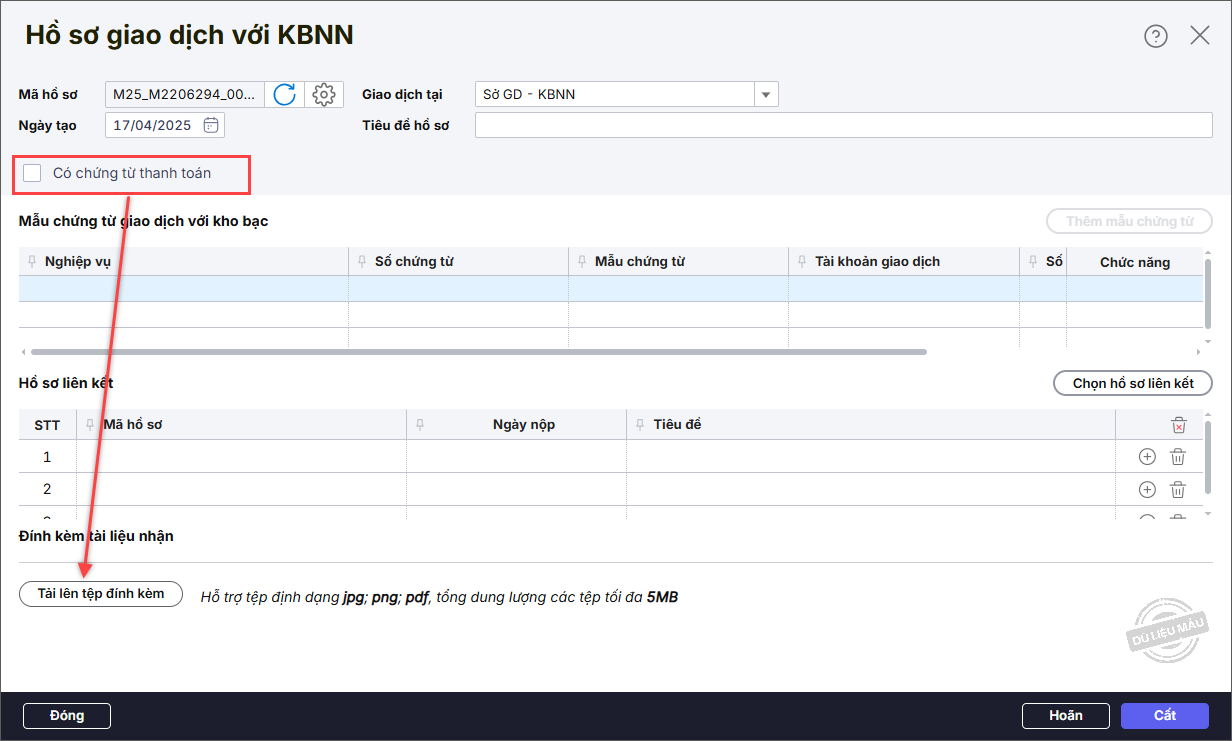
Task: Click the add row icon in row 1
Action: [1147, 457]
